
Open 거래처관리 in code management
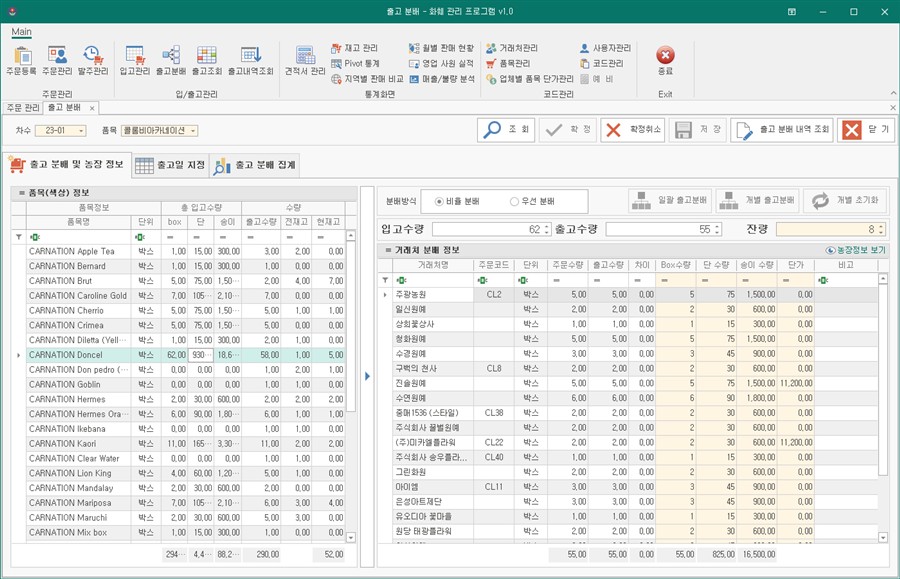512,48
